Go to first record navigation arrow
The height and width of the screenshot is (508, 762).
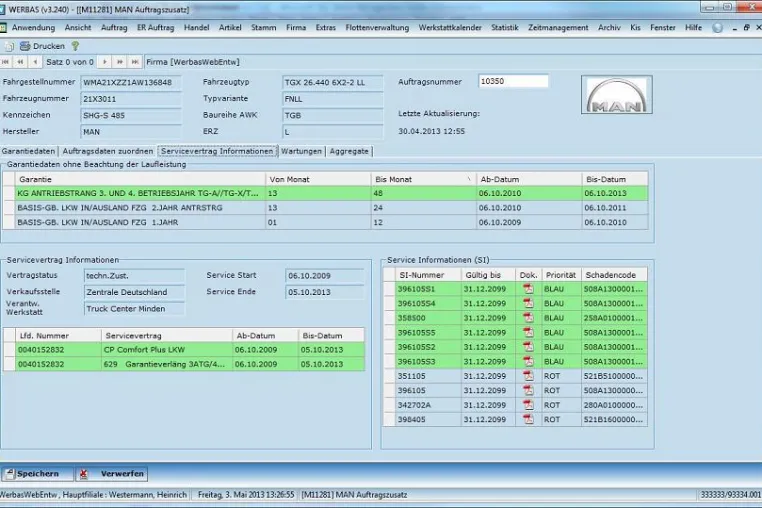(x=6, y=62)
